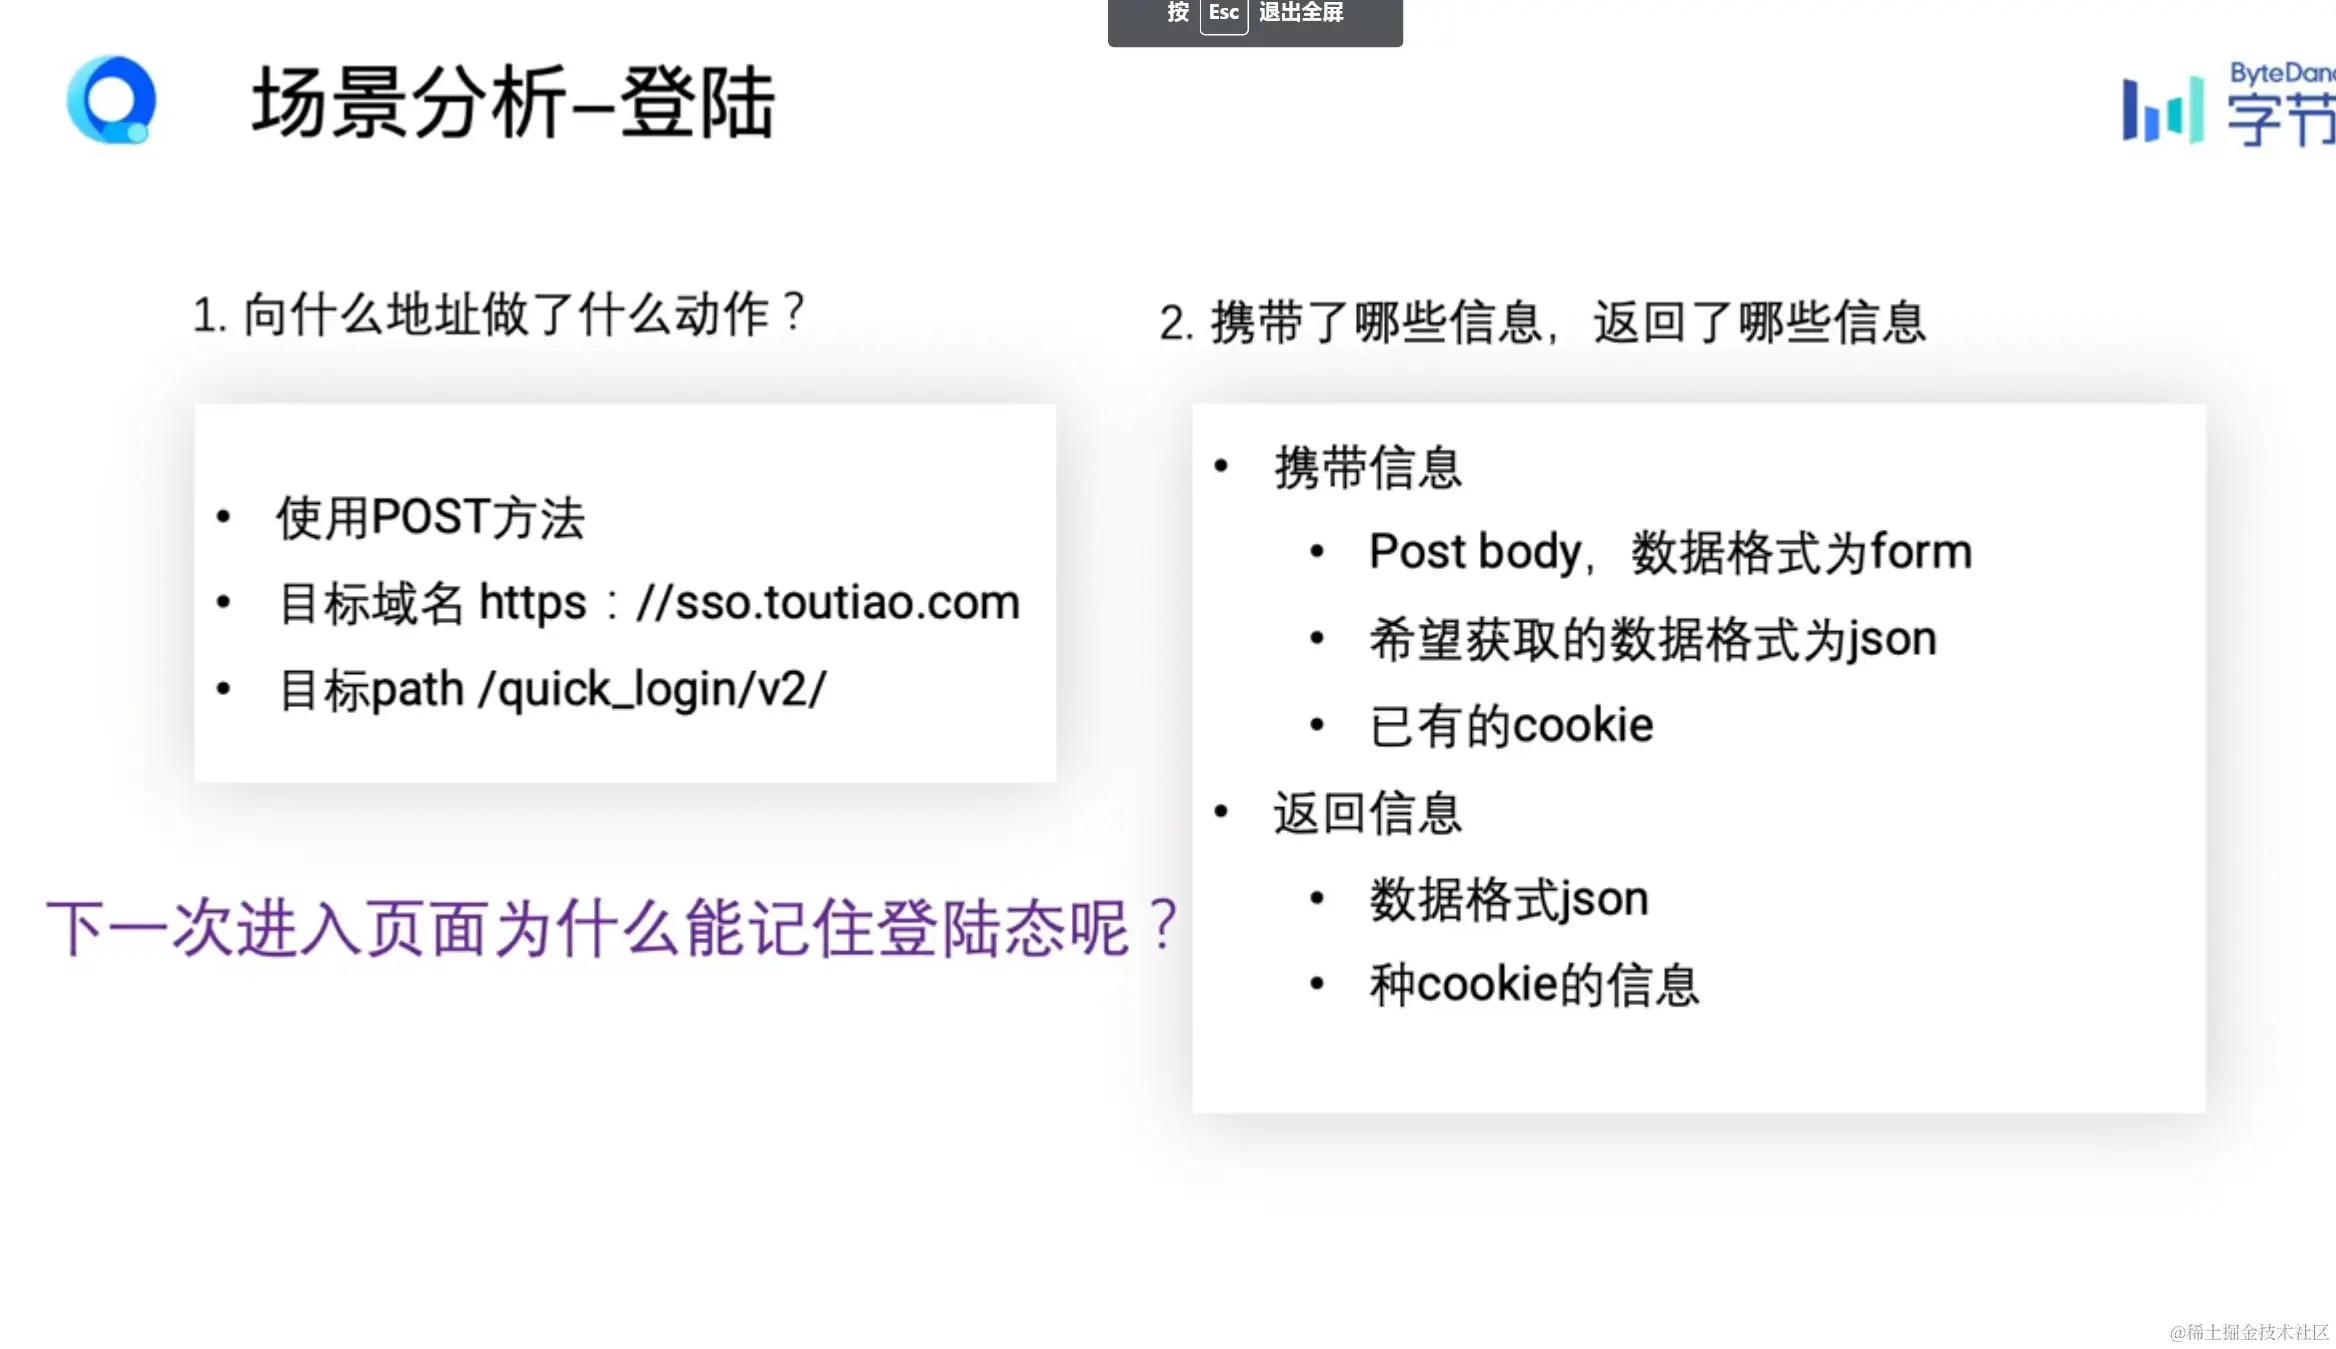Viewport: 2336px width, 1349px height.
Task: Click the 种cookie的信息 bullet item
Action: coord(1534,985)
